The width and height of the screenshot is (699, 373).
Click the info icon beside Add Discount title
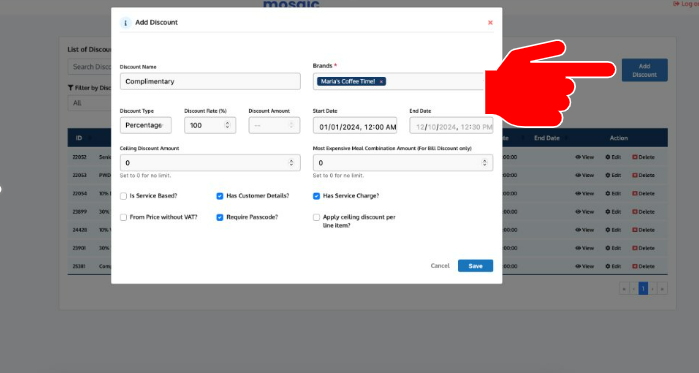[125, 23]
